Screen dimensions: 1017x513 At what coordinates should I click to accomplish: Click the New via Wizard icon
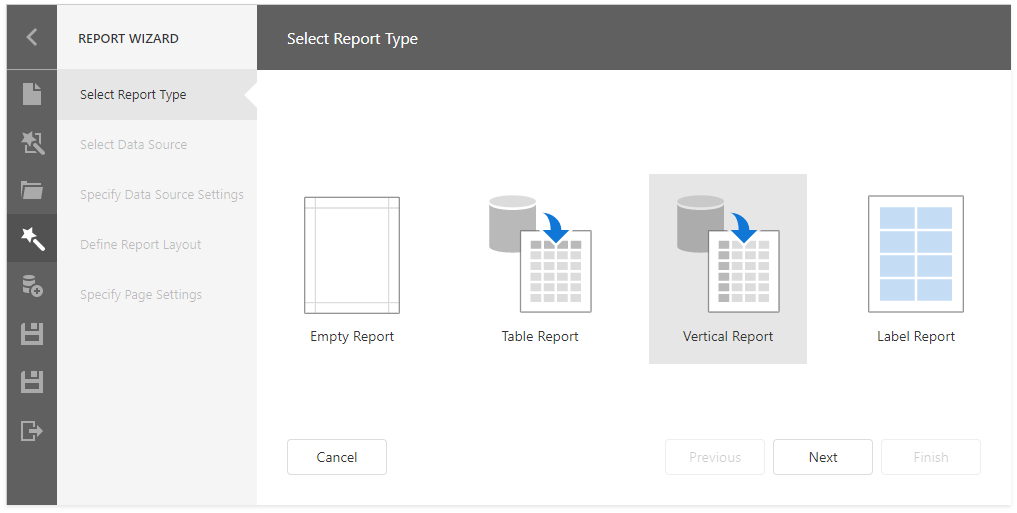(x=32, y=143)
